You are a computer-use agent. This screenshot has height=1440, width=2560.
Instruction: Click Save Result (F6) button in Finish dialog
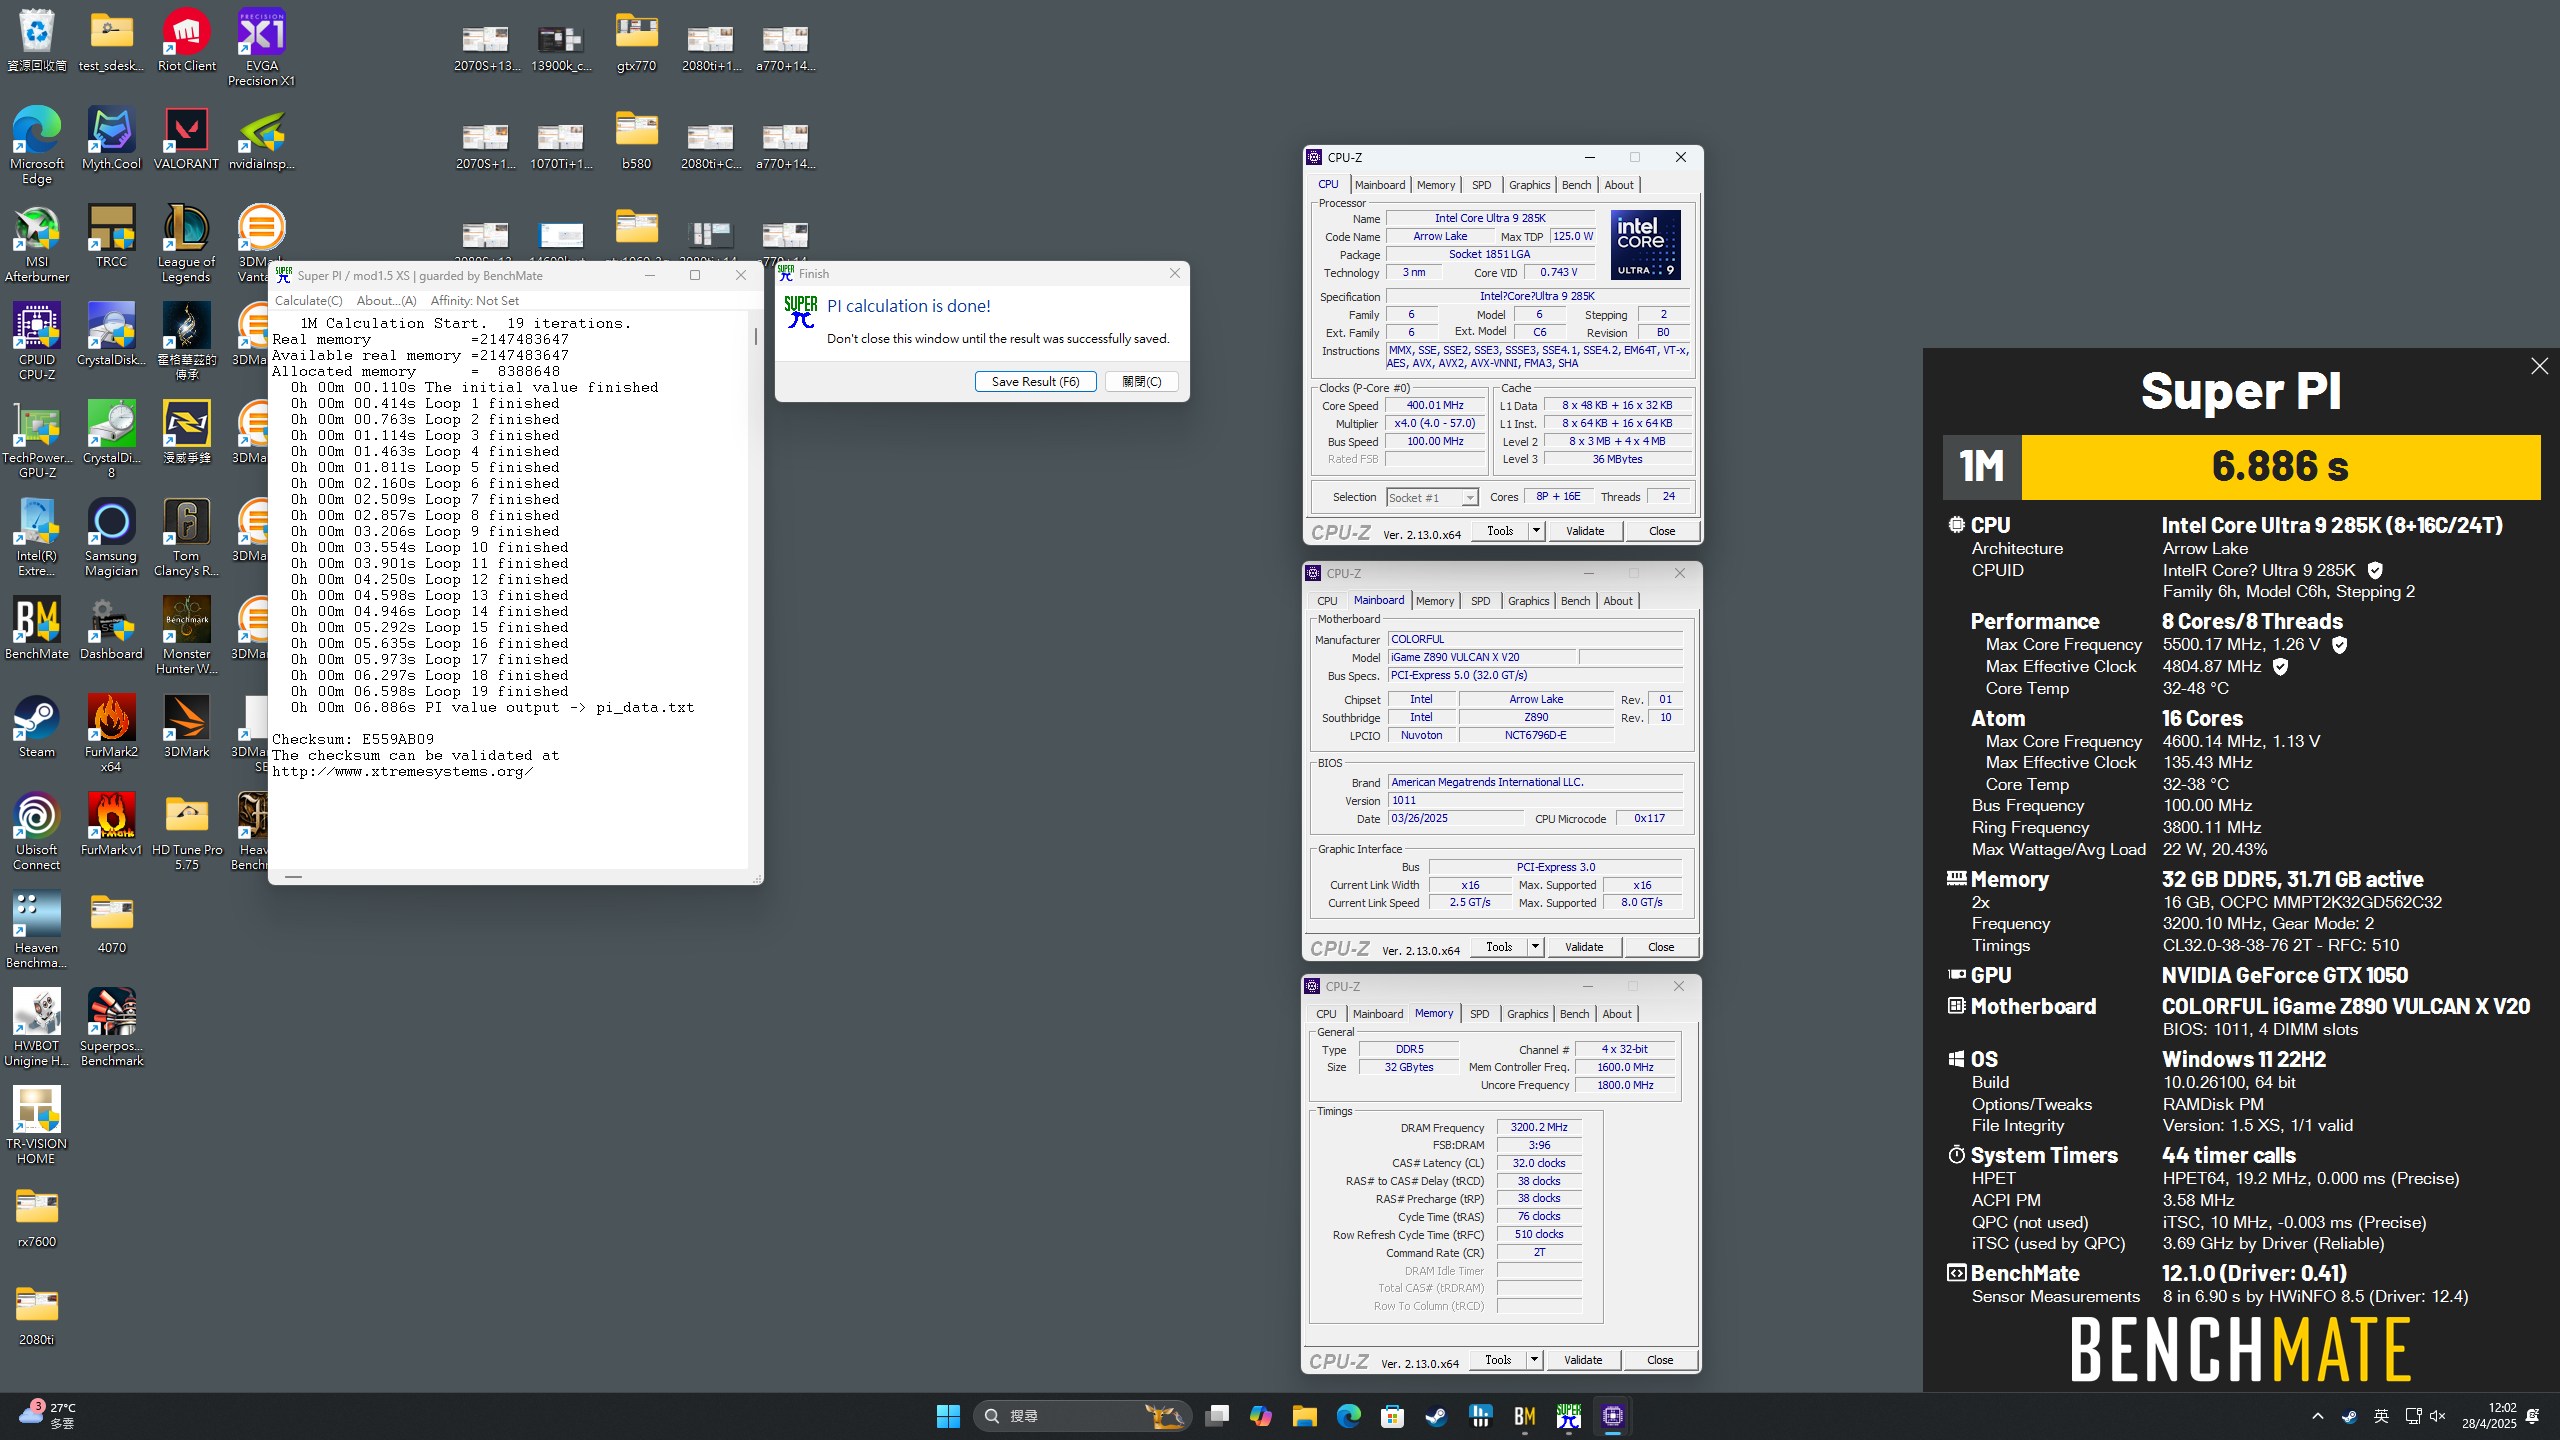[x=1035, y=382]
